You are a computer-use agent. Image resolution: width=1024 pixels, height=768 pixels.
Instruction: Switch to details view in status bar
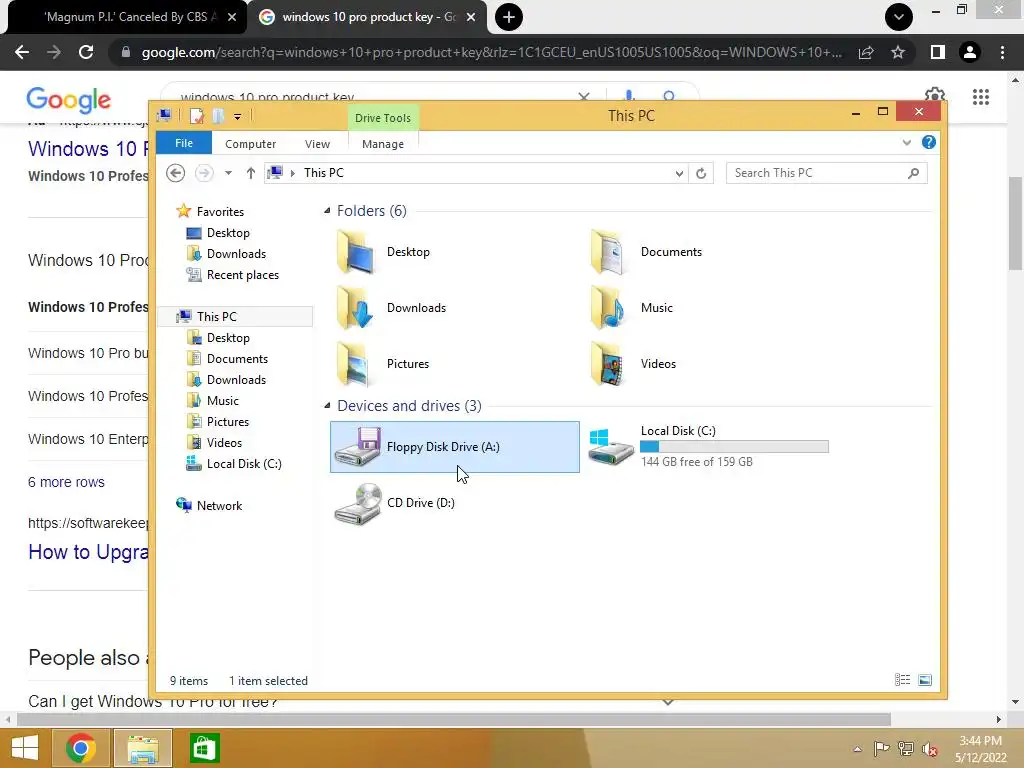point(903,680)
